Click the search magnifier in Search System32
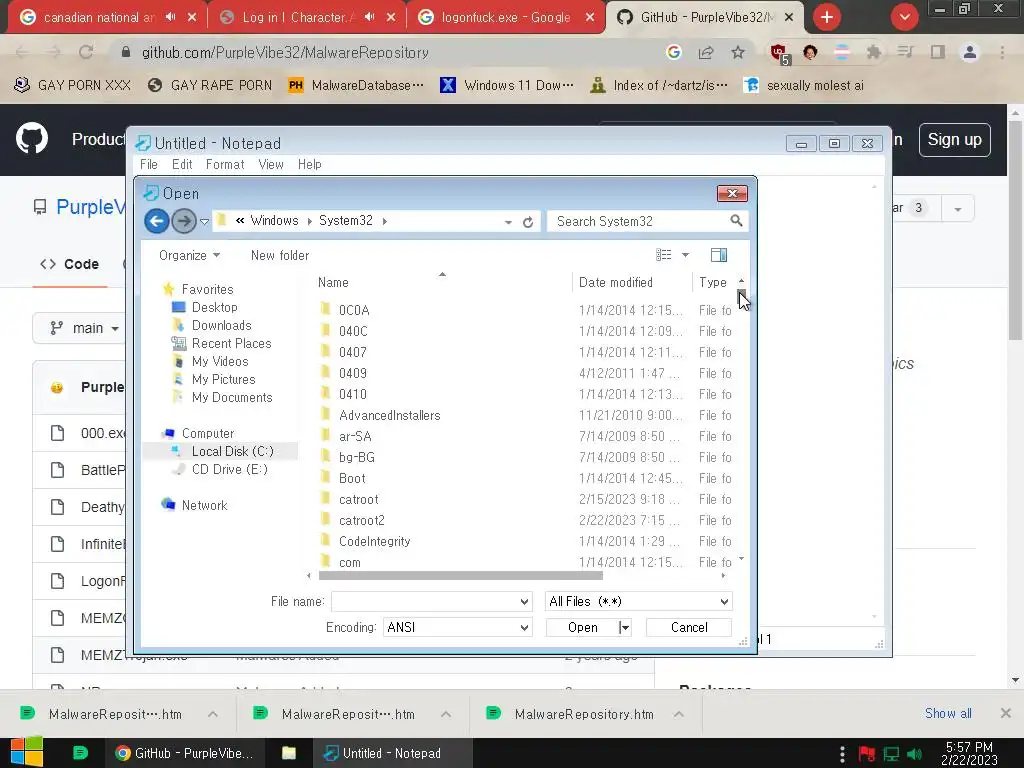The height and width of the screenshot is (768, 1024). (x=736, y=221)
